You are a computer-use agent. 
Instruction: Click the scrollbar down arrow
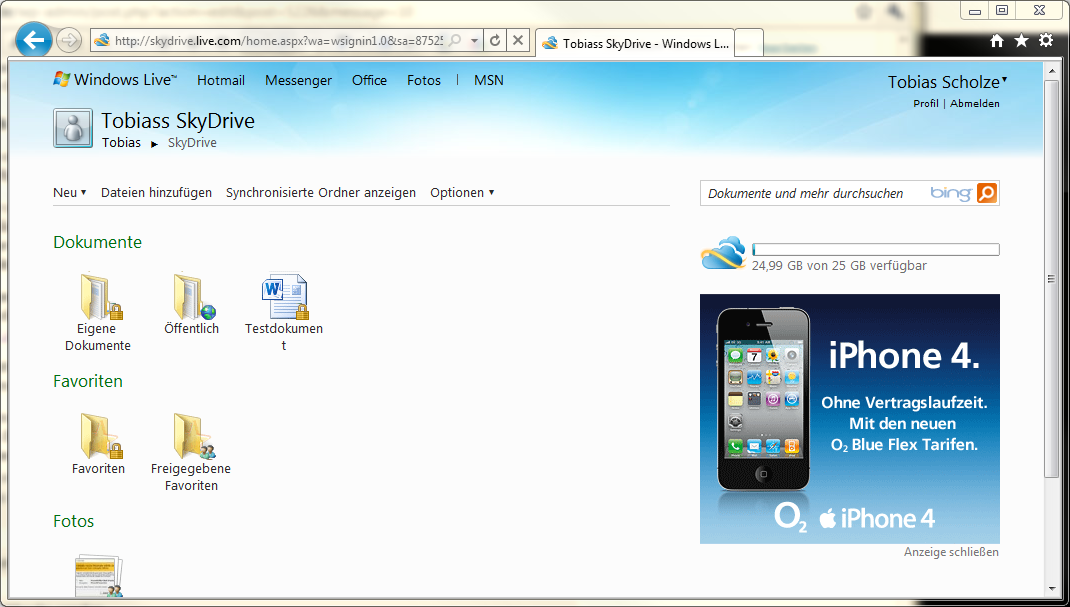point(1051,589)
